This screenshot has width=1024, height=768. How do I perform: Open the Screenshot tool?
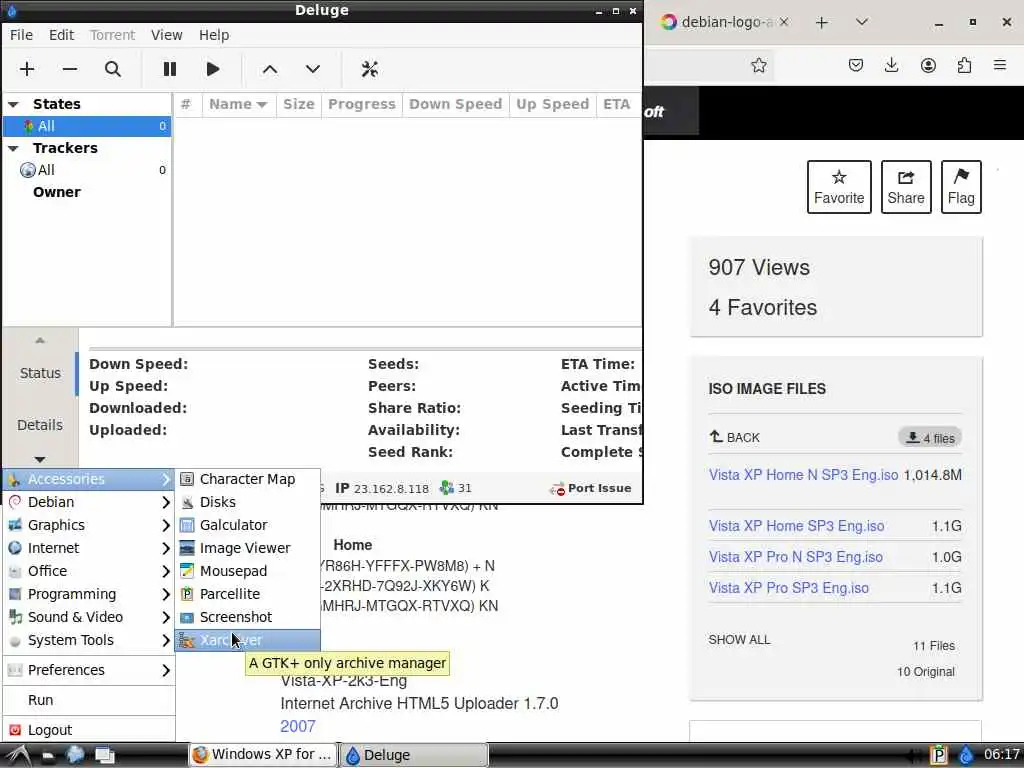248,617
